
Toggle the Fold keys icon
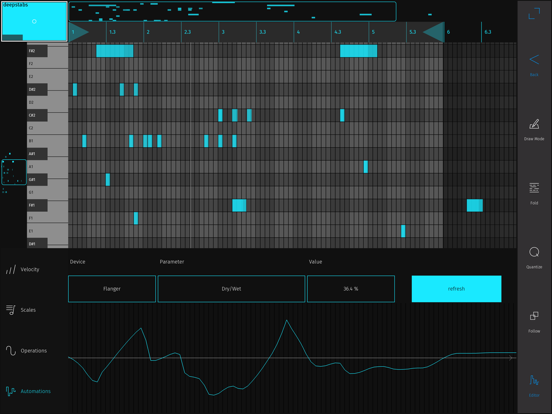[534, 188]
